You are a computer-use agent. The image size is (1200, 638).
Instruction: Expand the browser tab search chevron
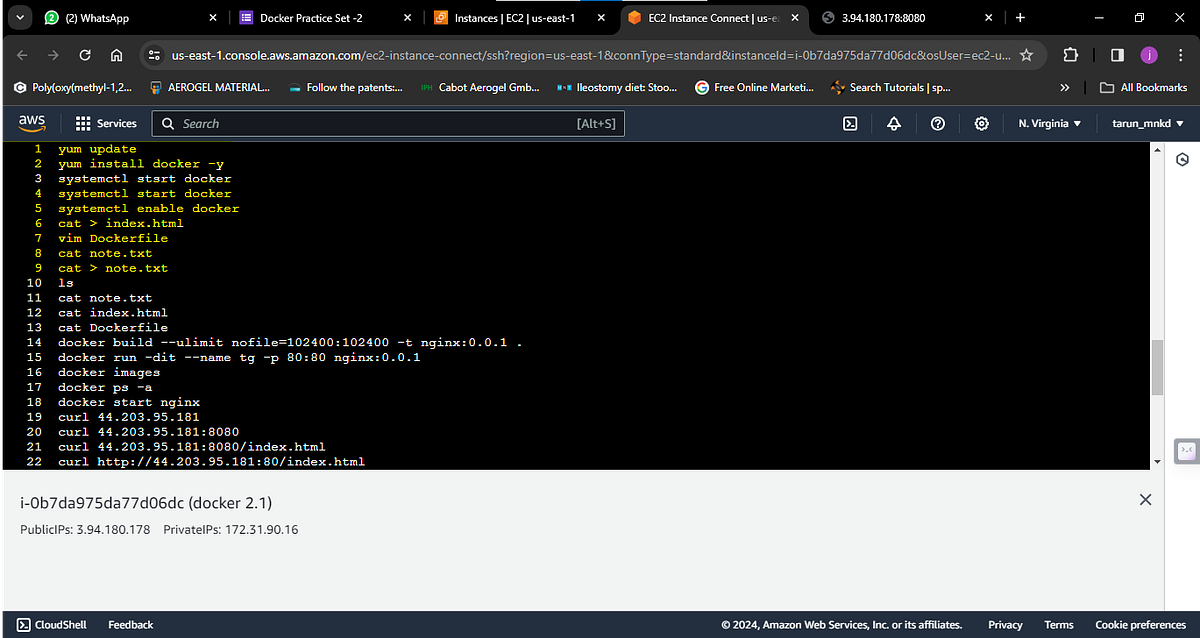18,16
